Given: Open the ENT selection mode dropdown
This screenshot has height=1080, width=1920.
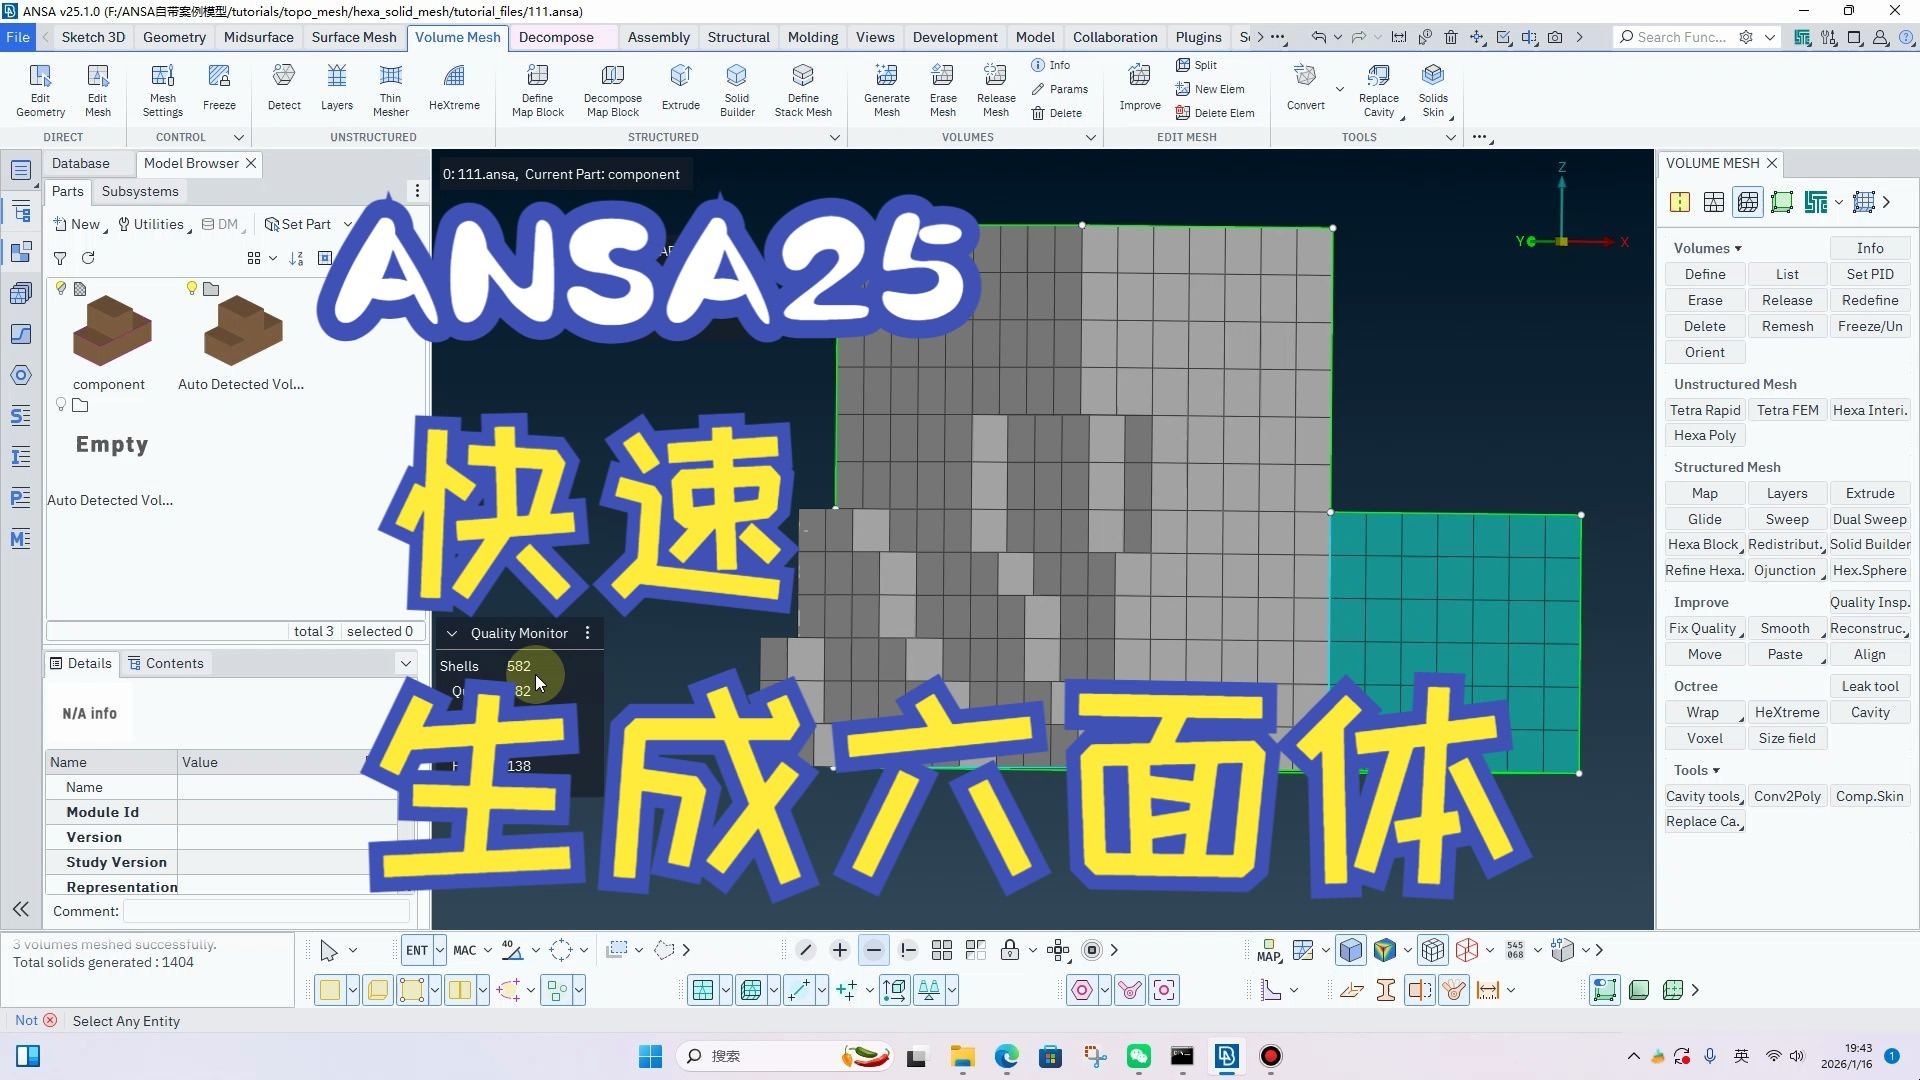Looking at the screenshot, I should point(440,950).
